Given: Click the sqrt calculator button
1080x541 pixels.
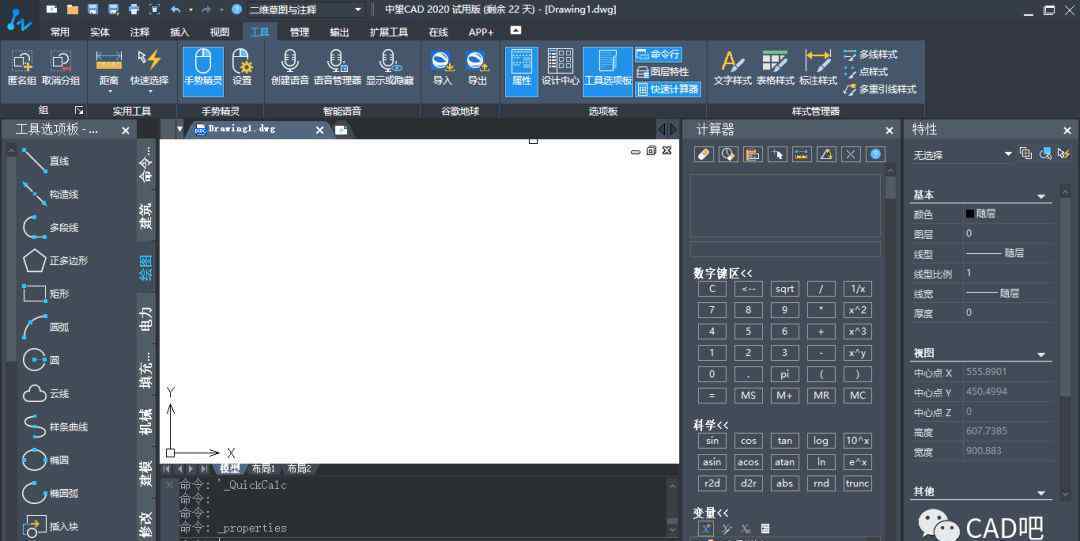Looking at the screenshot, I should point(785,289).
